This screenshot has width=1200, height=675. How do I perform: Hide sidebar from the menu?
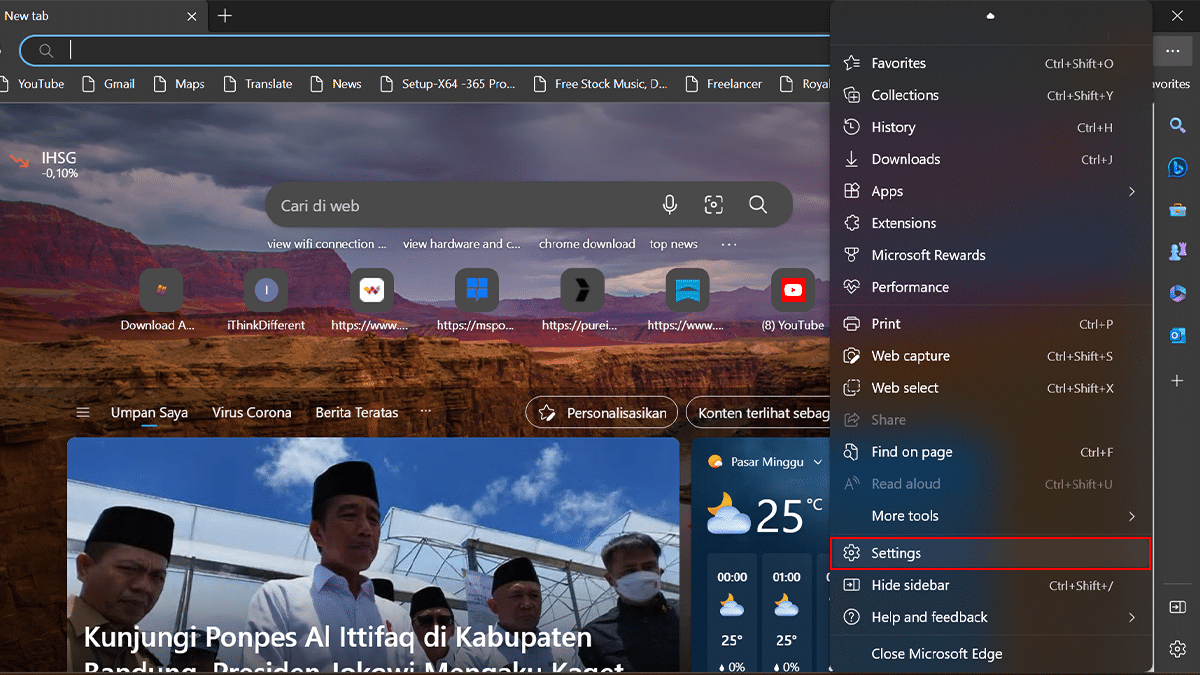(910, 585)
